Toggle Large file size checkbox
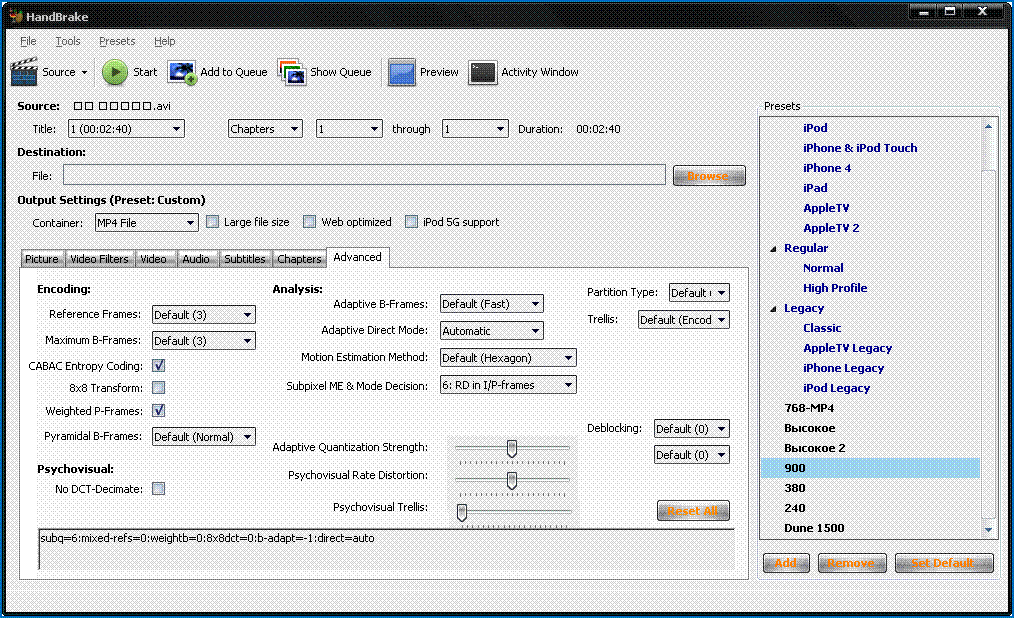The image size is (1014, 618). pos(213,222)
